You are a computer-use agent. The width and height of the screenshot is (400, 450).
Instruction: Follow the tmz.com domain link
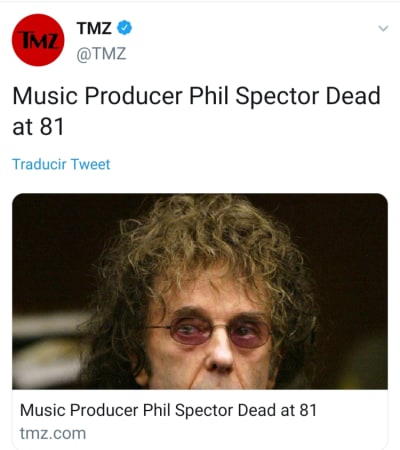(53, 433)
